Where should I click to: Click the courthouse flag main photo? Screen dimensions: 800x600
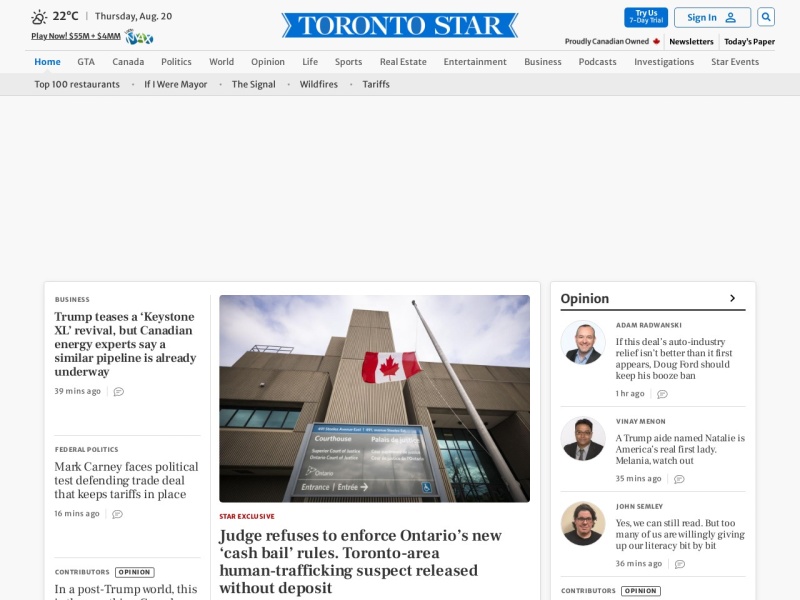tap(374, 398)
